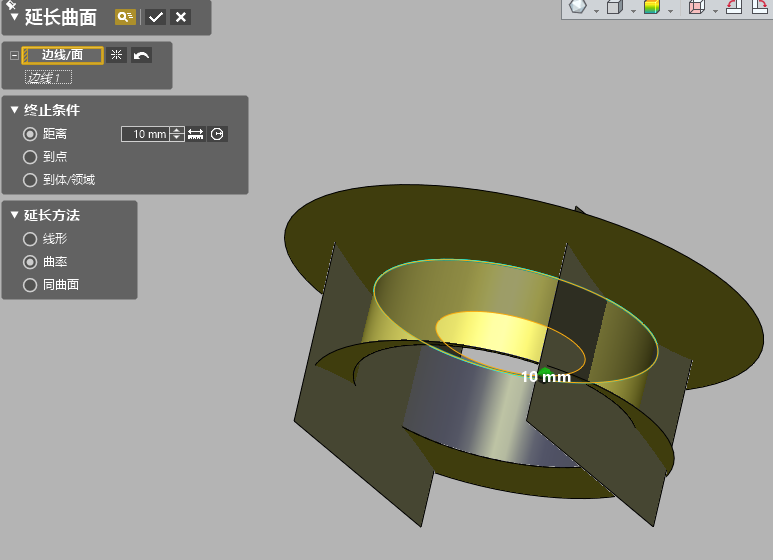Click the 10 mm distance input field
Image resolution: width=773 pixels, height=560 pixels.
coord(145,134)
